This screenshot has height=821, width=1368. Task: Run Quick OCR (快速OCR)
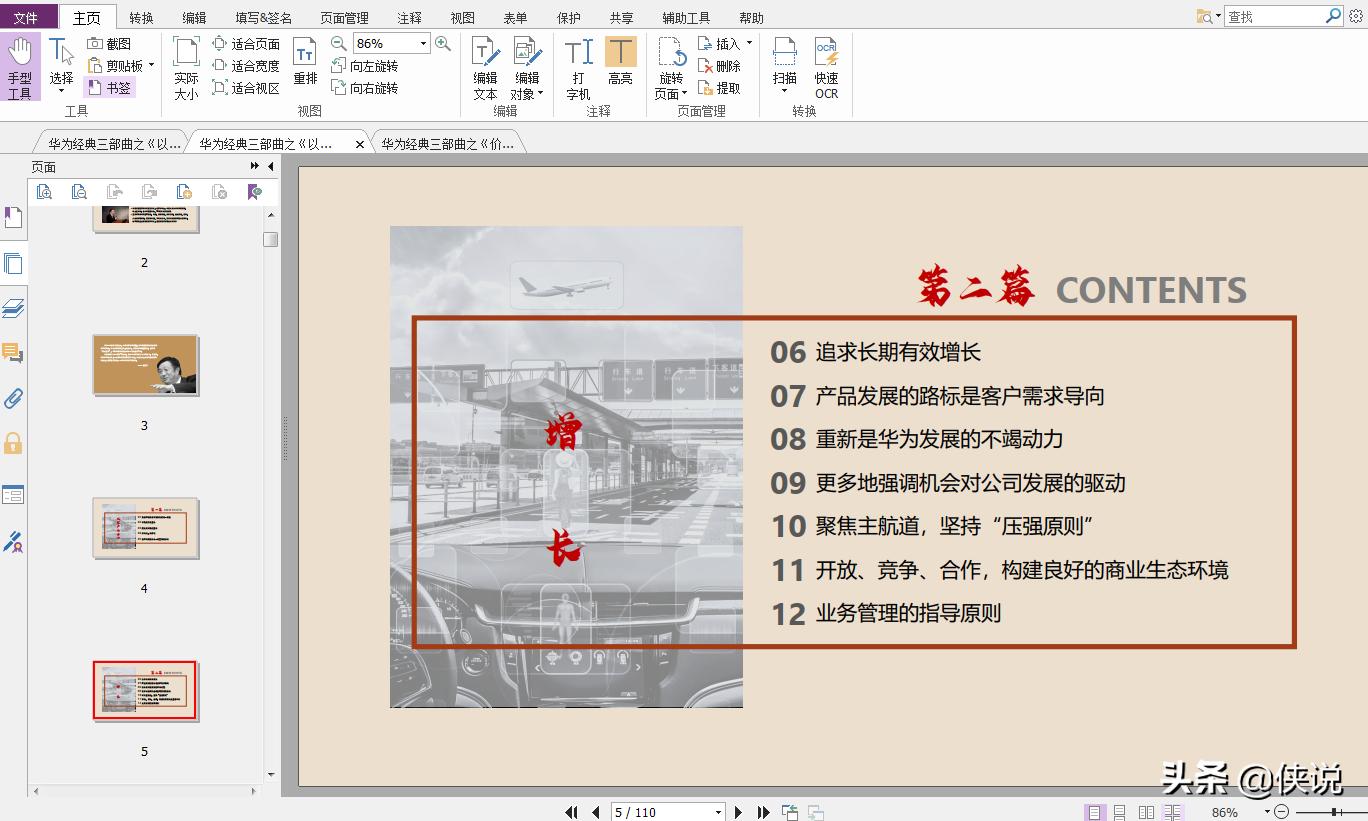826,67
